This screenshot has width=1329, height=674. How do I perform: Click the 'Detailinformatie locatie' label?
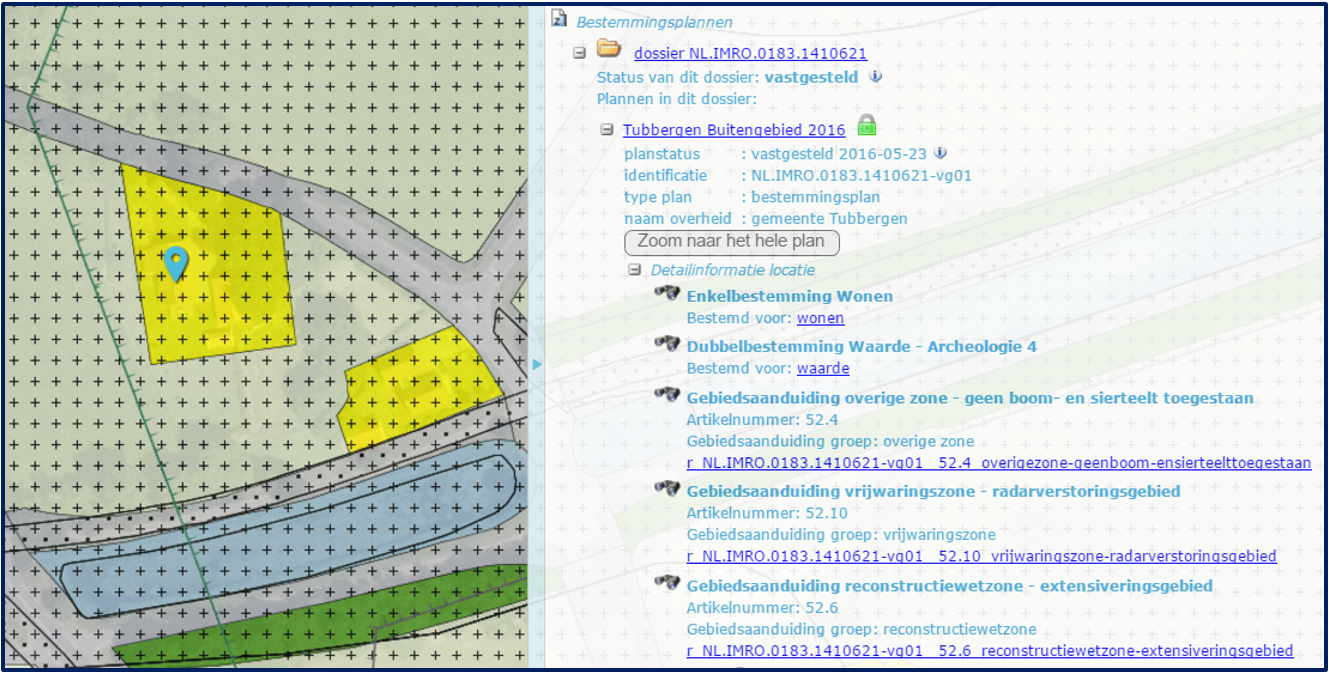tap(733, 270)
